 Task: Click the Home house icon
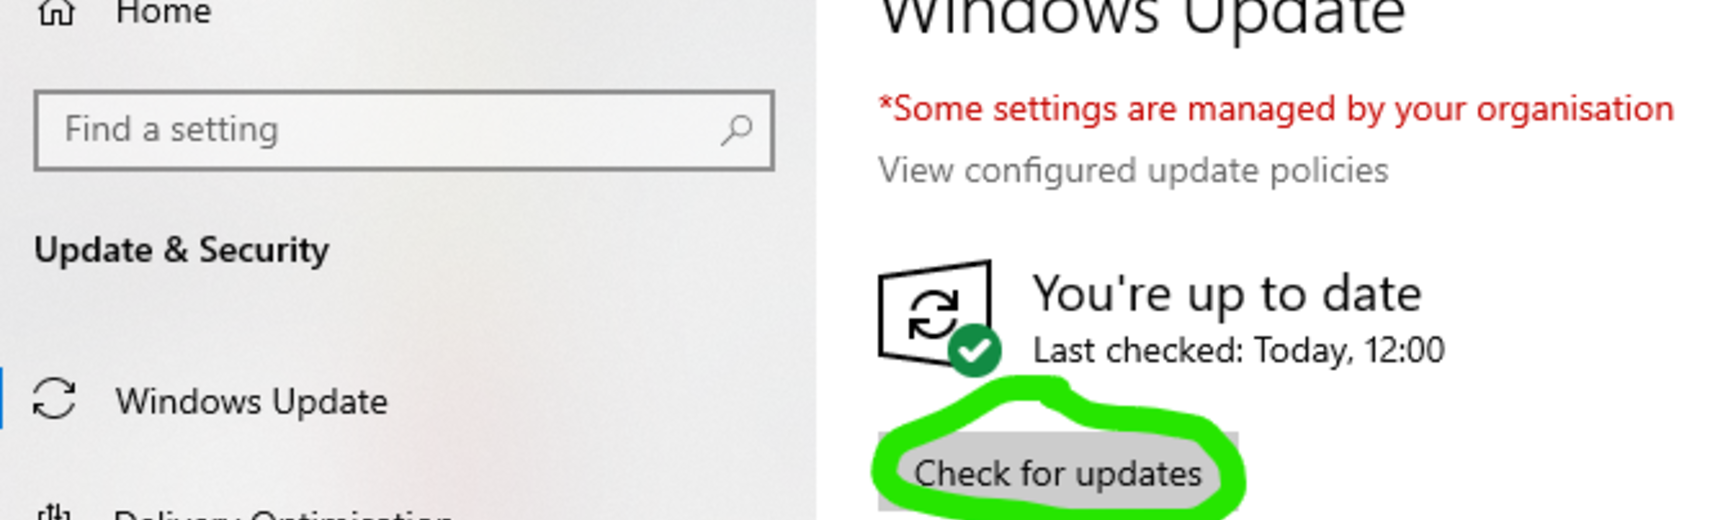pyautogui.click(x=56, y=10)
